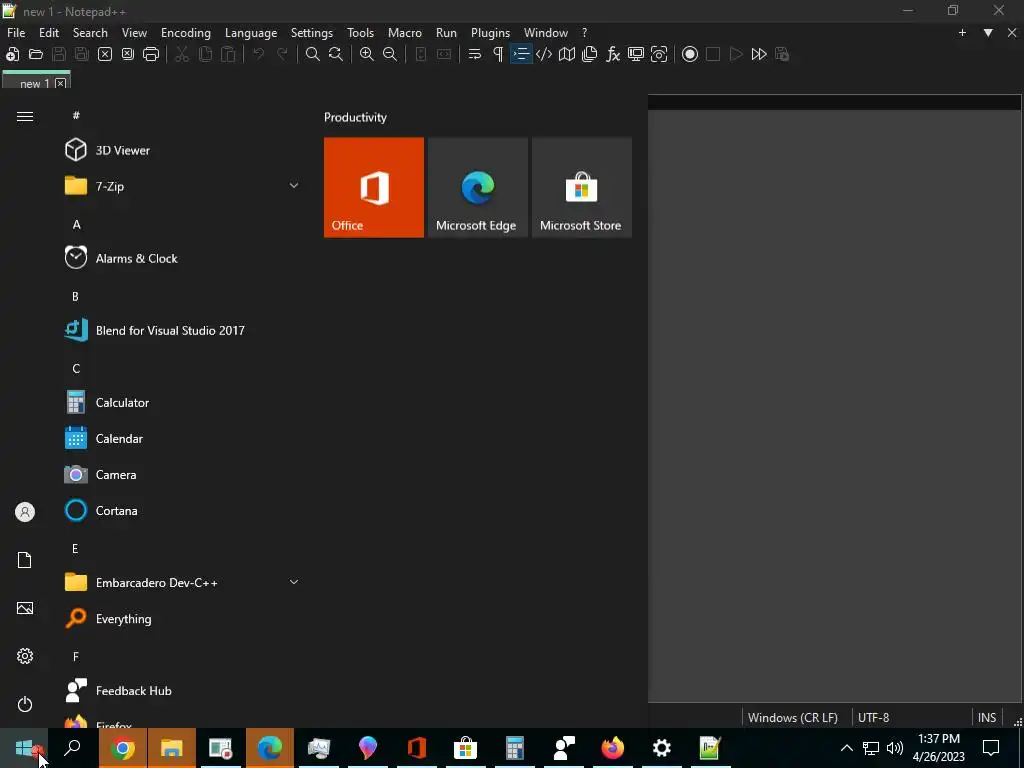1024x768 pixels.
Task: Open the User Defined Language dialog icon
Action: click(544, 54)
